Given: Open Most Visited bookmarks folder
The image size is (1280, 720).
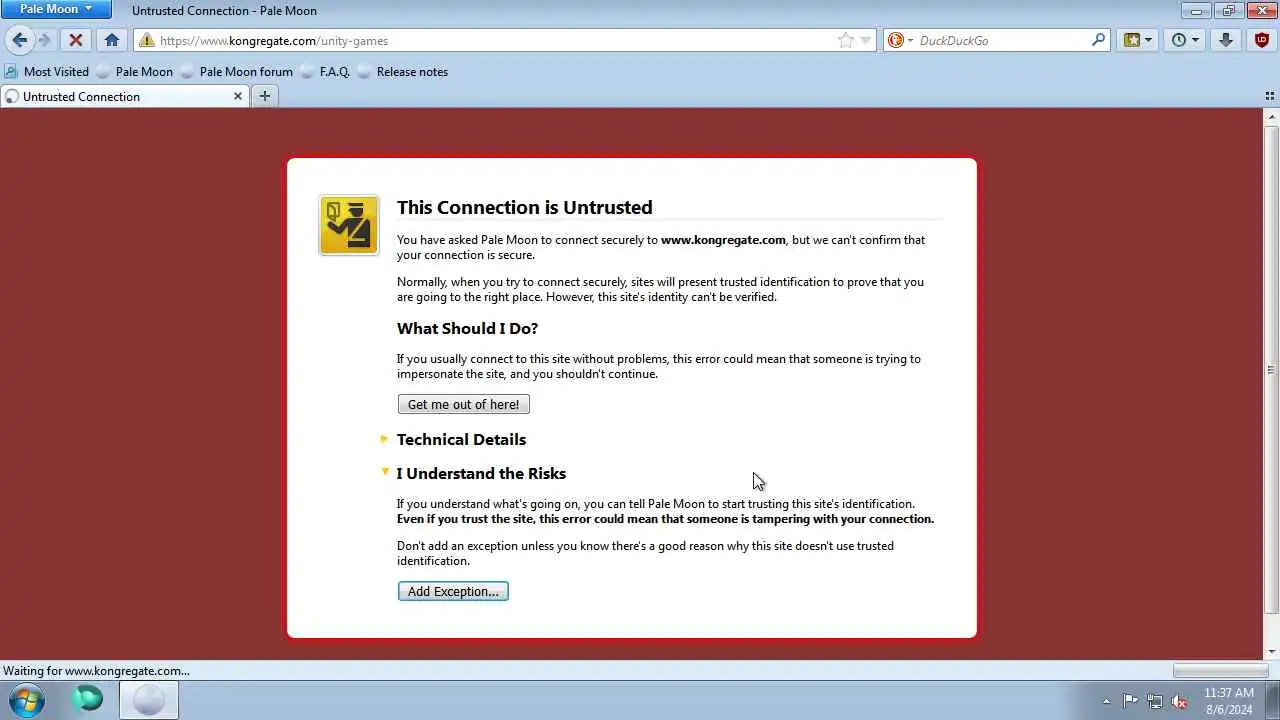Looking at the screenshot, I should click(x=47, y=72).
